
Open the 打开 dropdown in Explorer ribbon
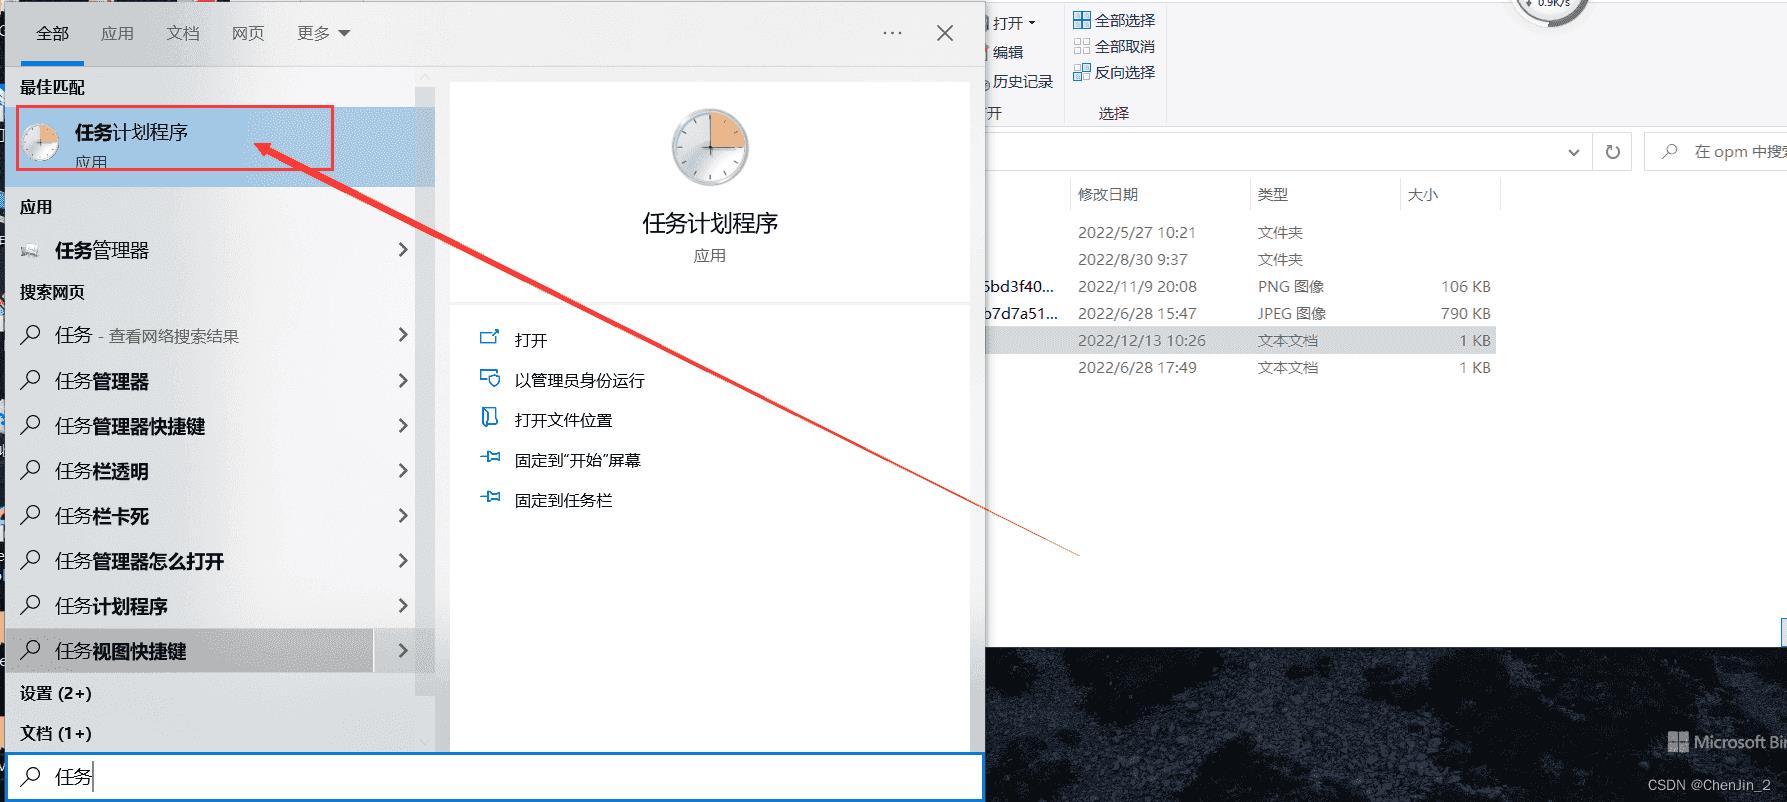(x=1014, y=22)
